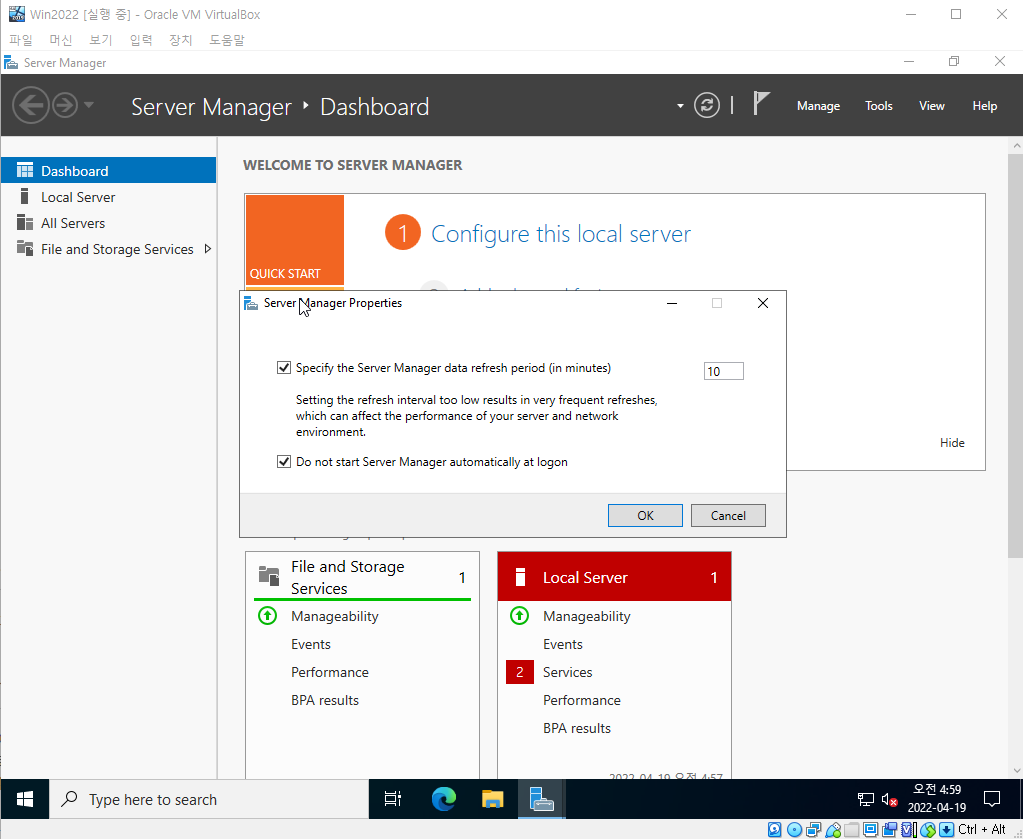Select Local Server in the sidebar
The height and width of the screenshot is (839, 1023).
coord(108,196)
